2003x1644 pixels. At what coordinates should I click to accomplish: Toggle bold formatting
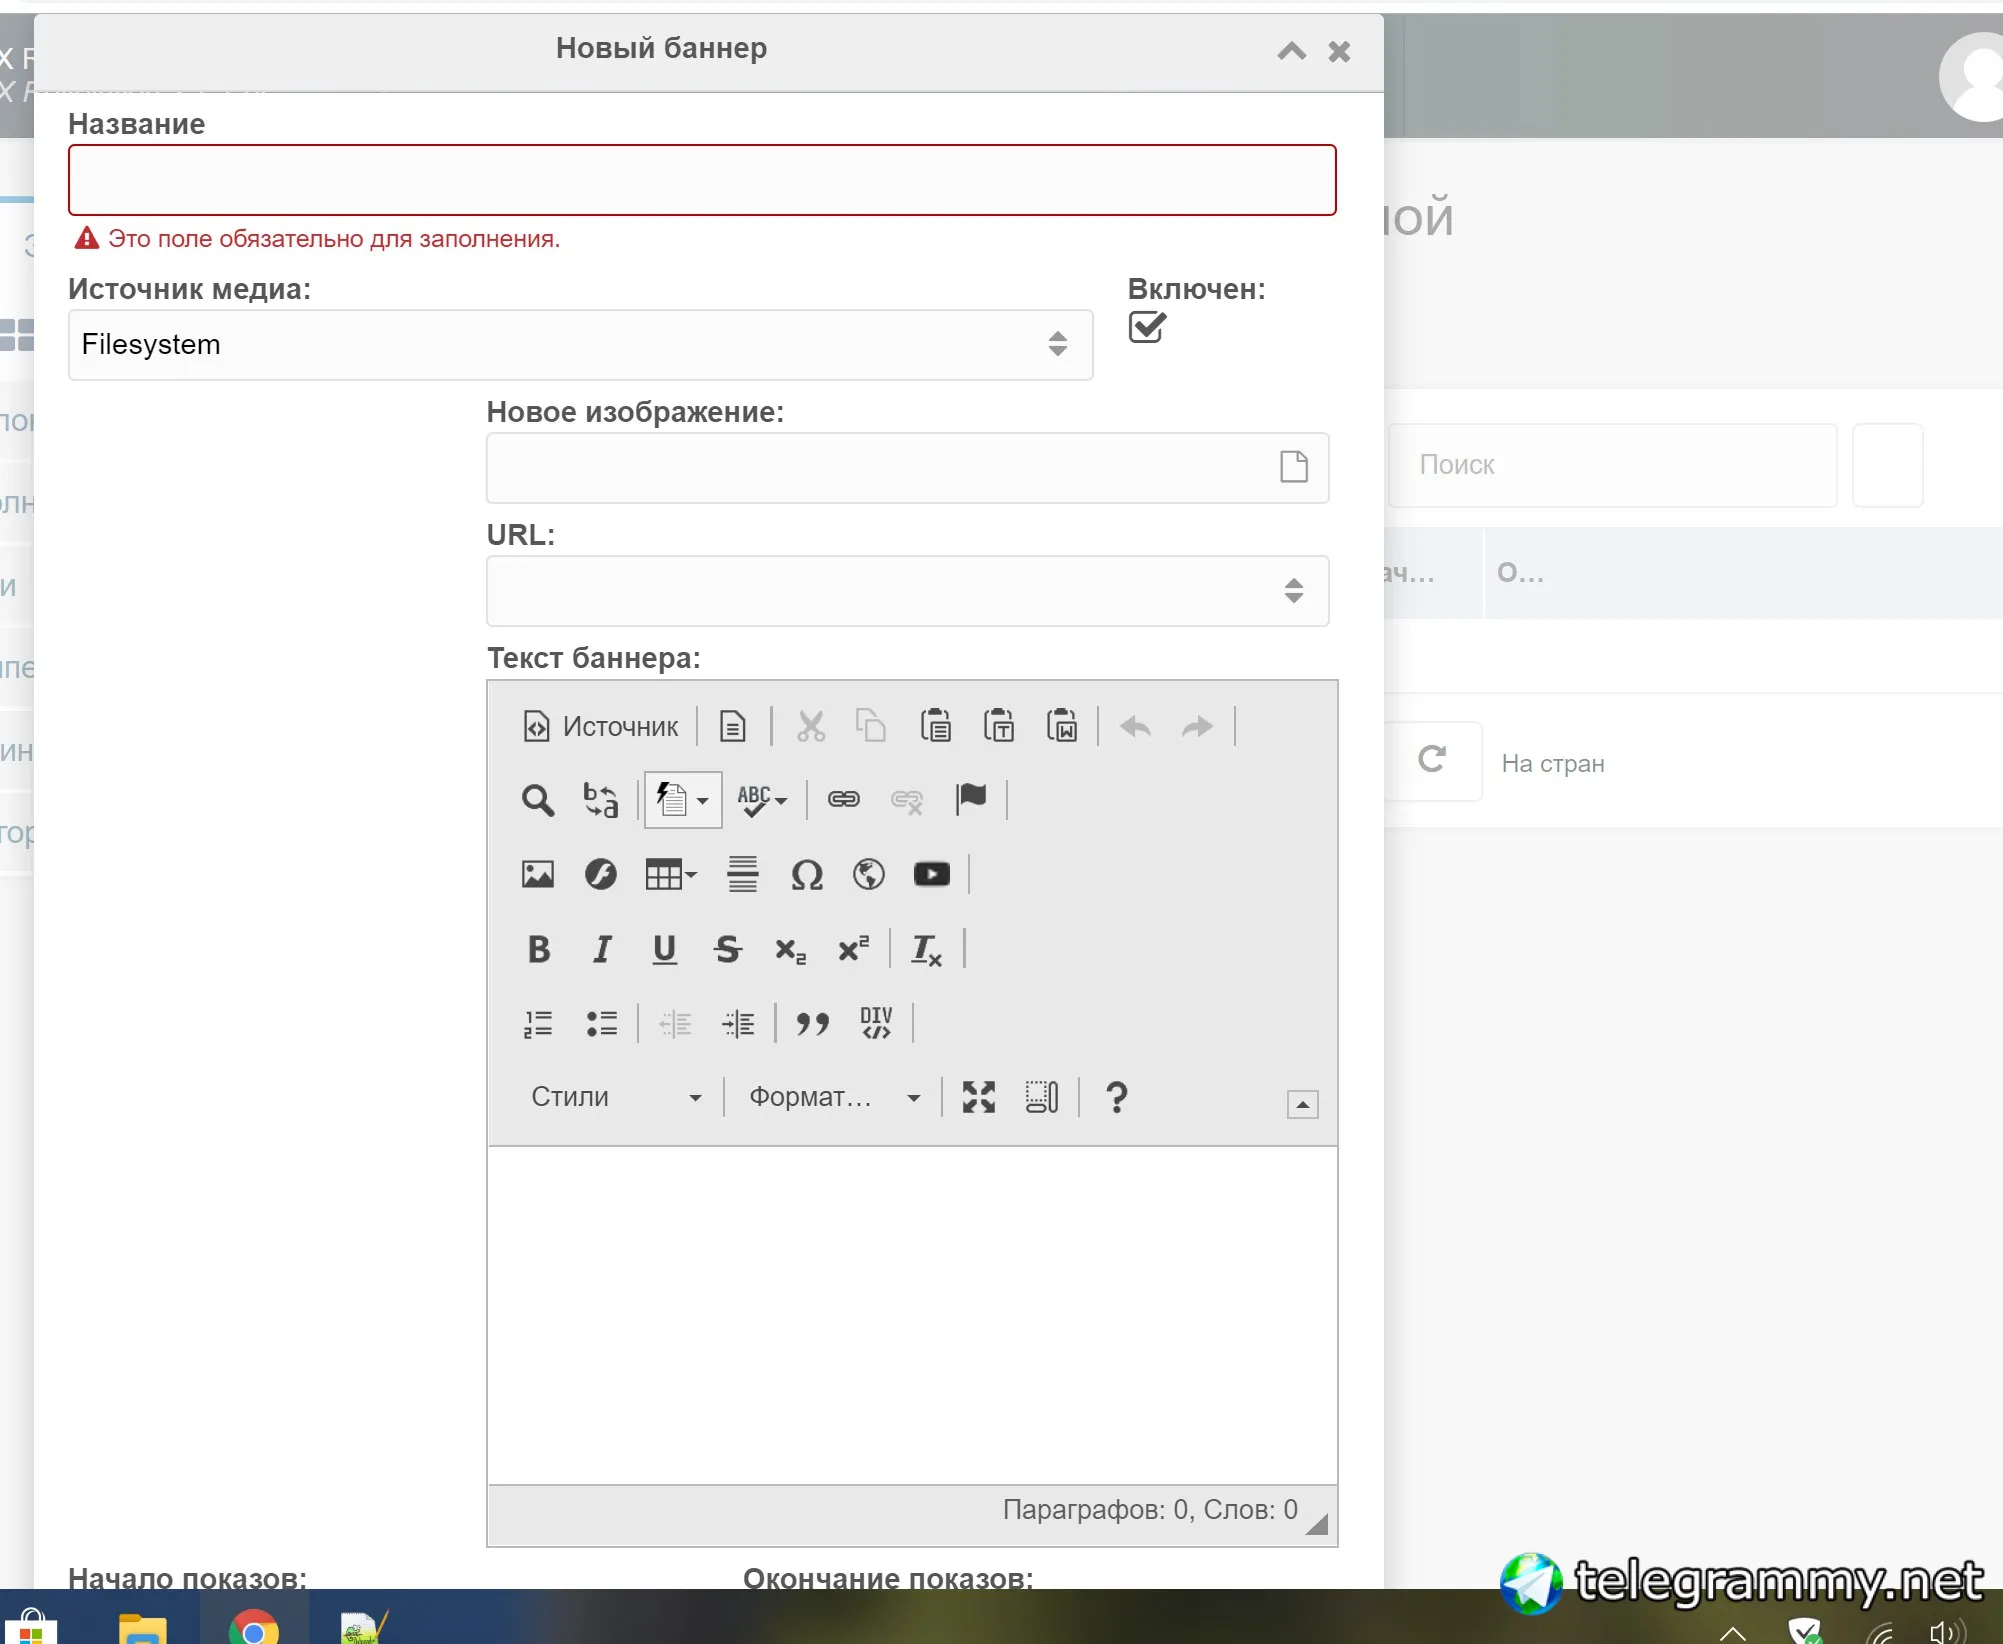[x=539, y=949]
